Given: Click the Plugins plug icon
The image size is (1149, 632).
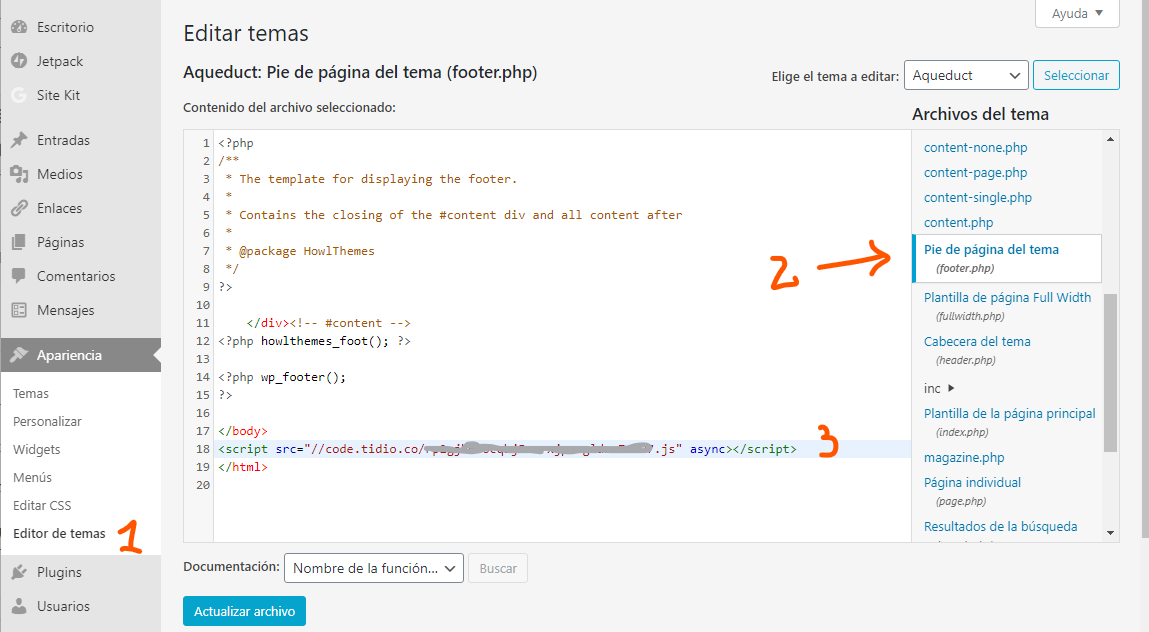Looking at the screenshot, I should pyautogui.click(x=19, y=572).
